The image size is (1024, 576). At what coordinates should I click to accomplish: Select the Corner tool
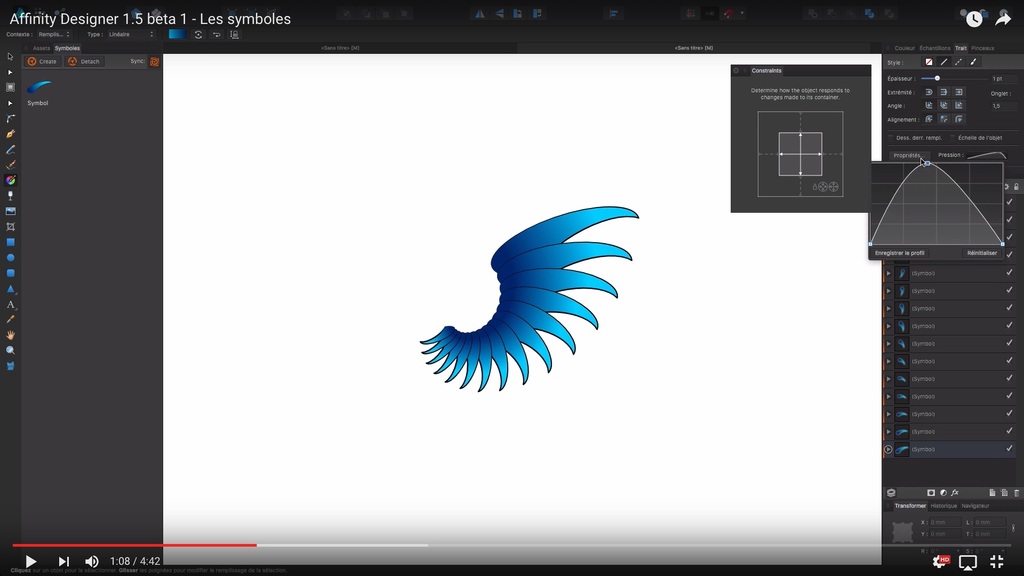click(x=10, y=119)
